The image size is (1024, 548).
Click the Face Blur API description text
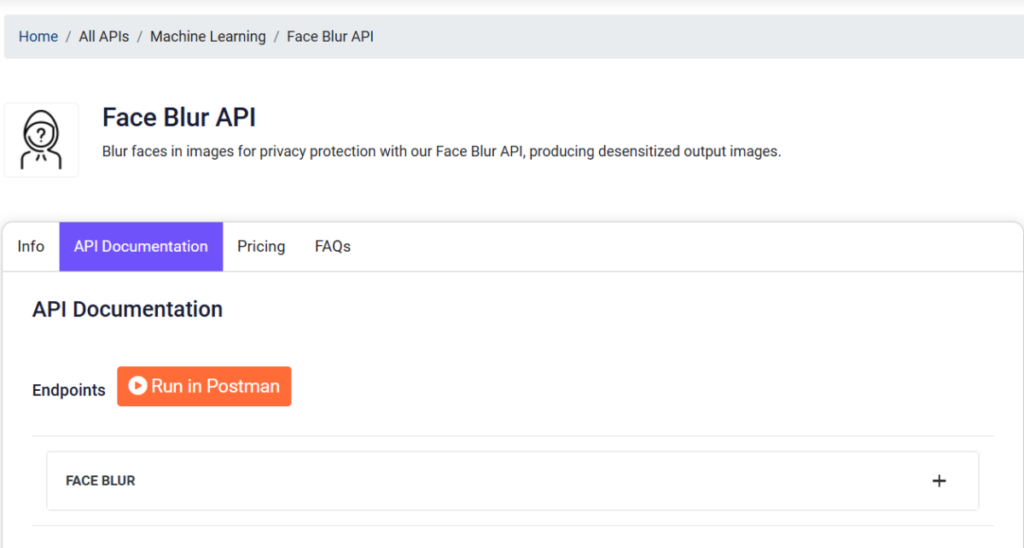[441, 152]
